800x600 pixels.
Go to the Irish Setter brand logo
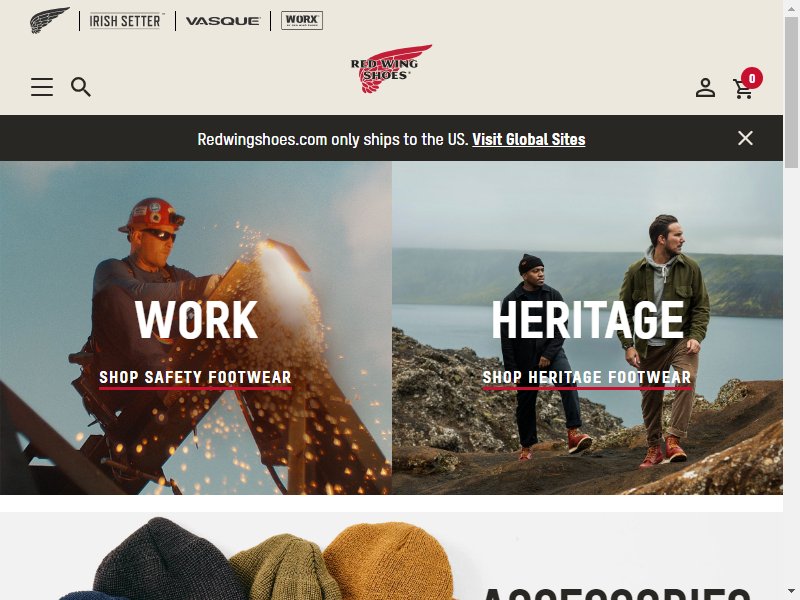(127, 21)
